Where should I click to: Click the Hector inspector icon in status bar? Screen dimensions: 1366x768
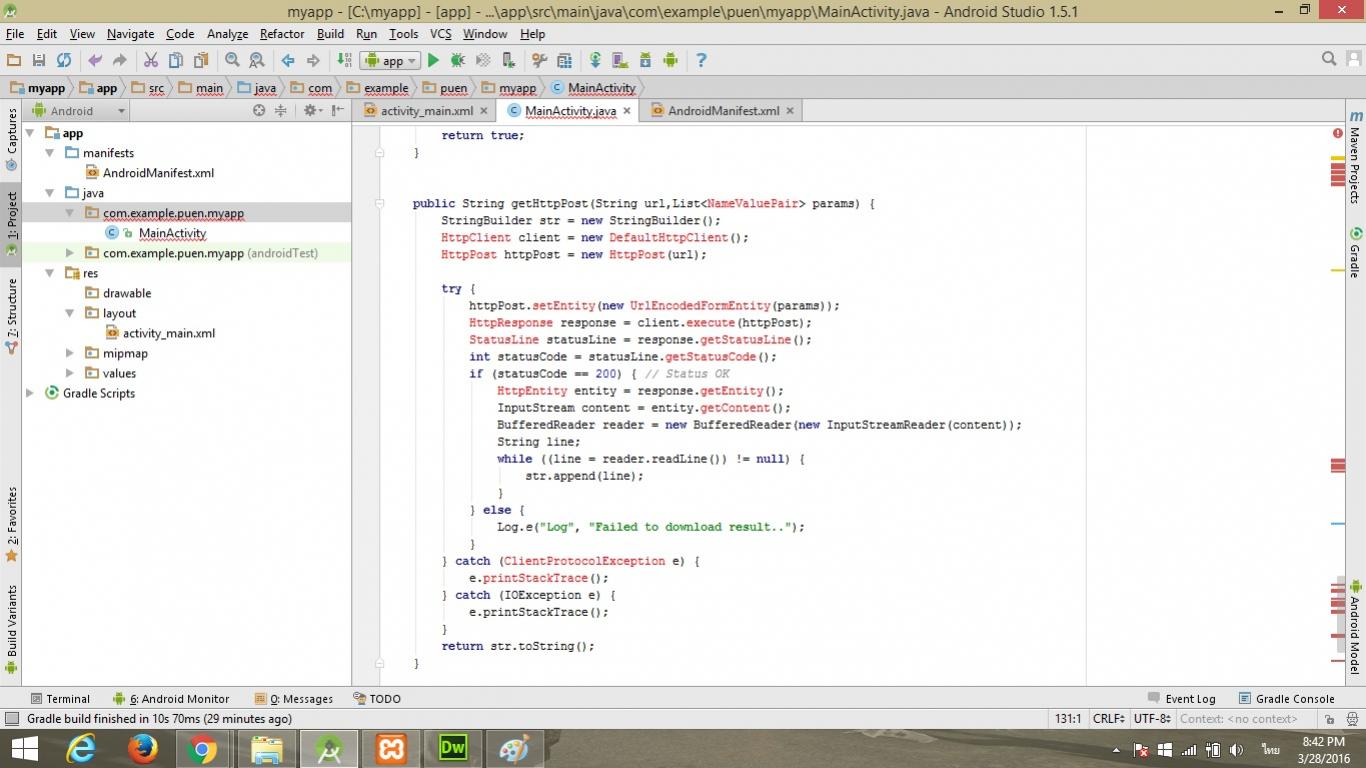[1352, 719]
